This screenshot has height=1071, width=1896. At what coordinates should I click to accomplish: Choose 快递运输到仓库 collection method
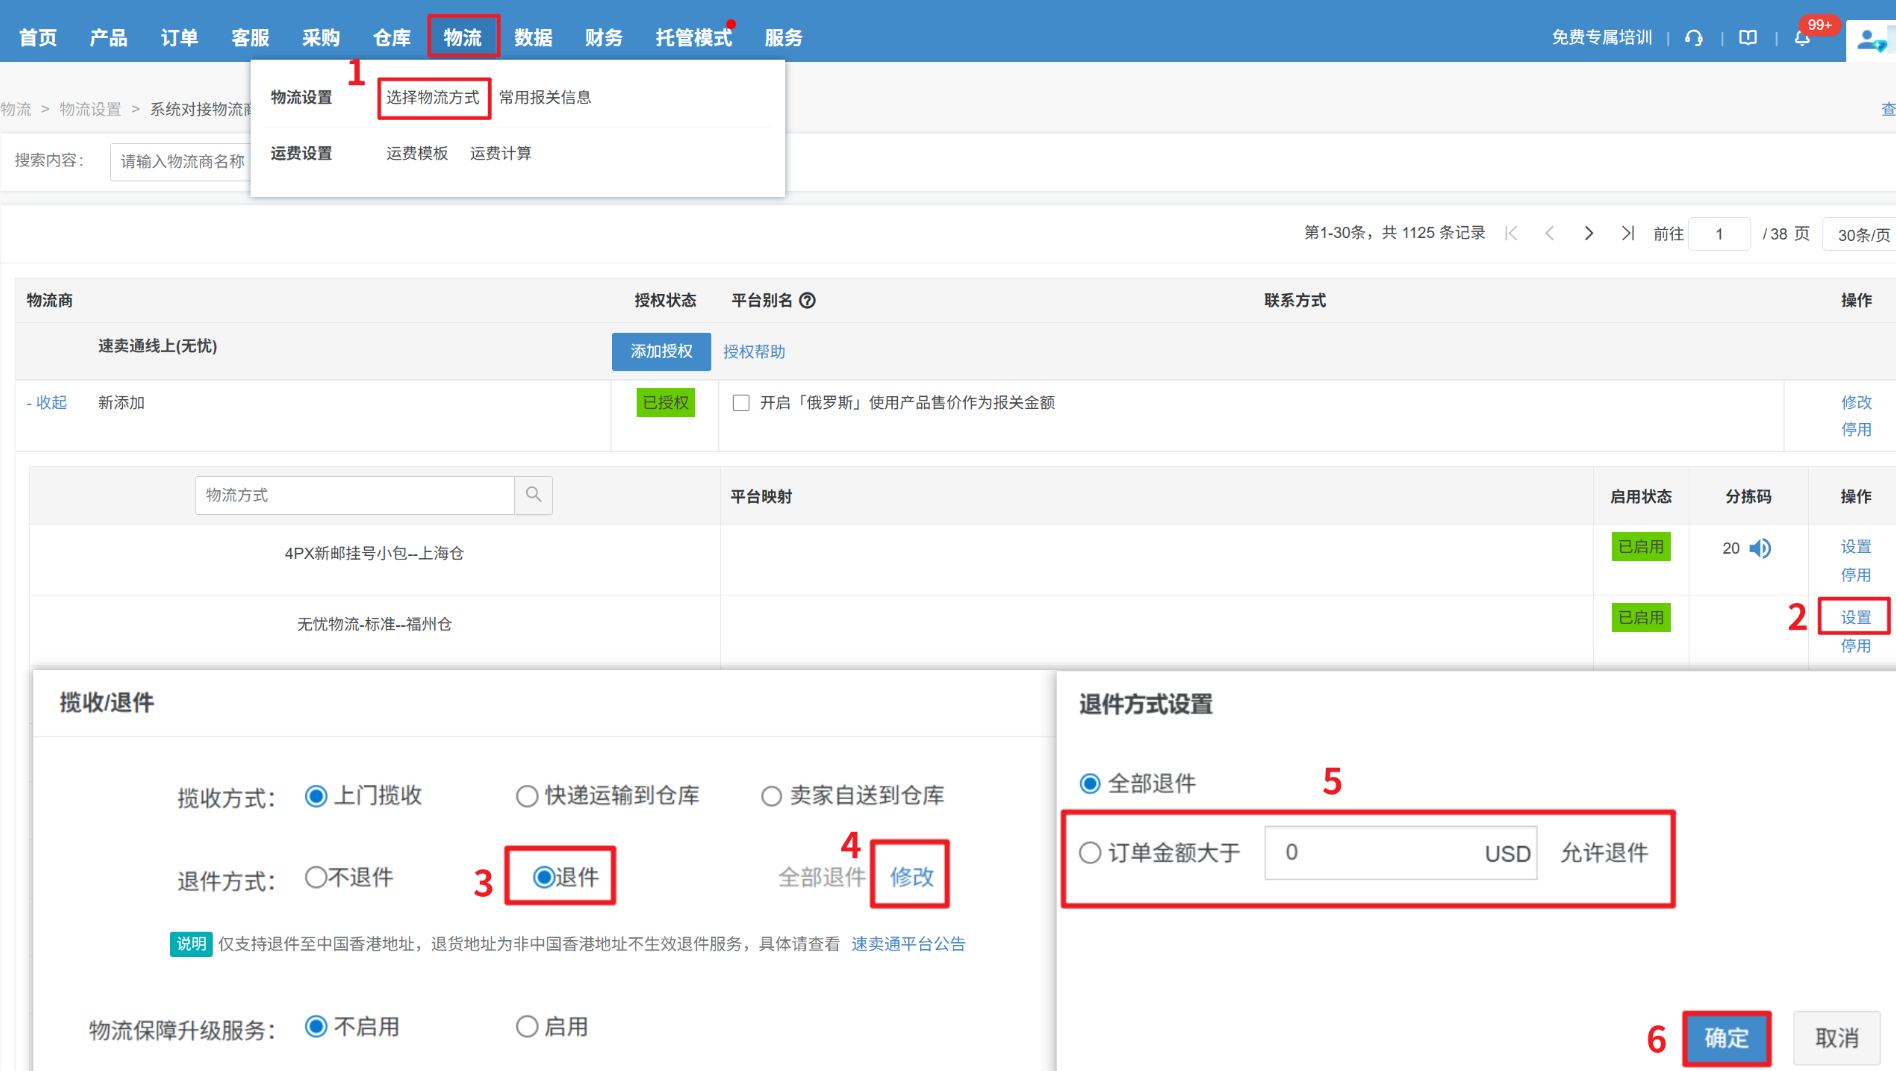pyautogui.click(x=527, y=796)
